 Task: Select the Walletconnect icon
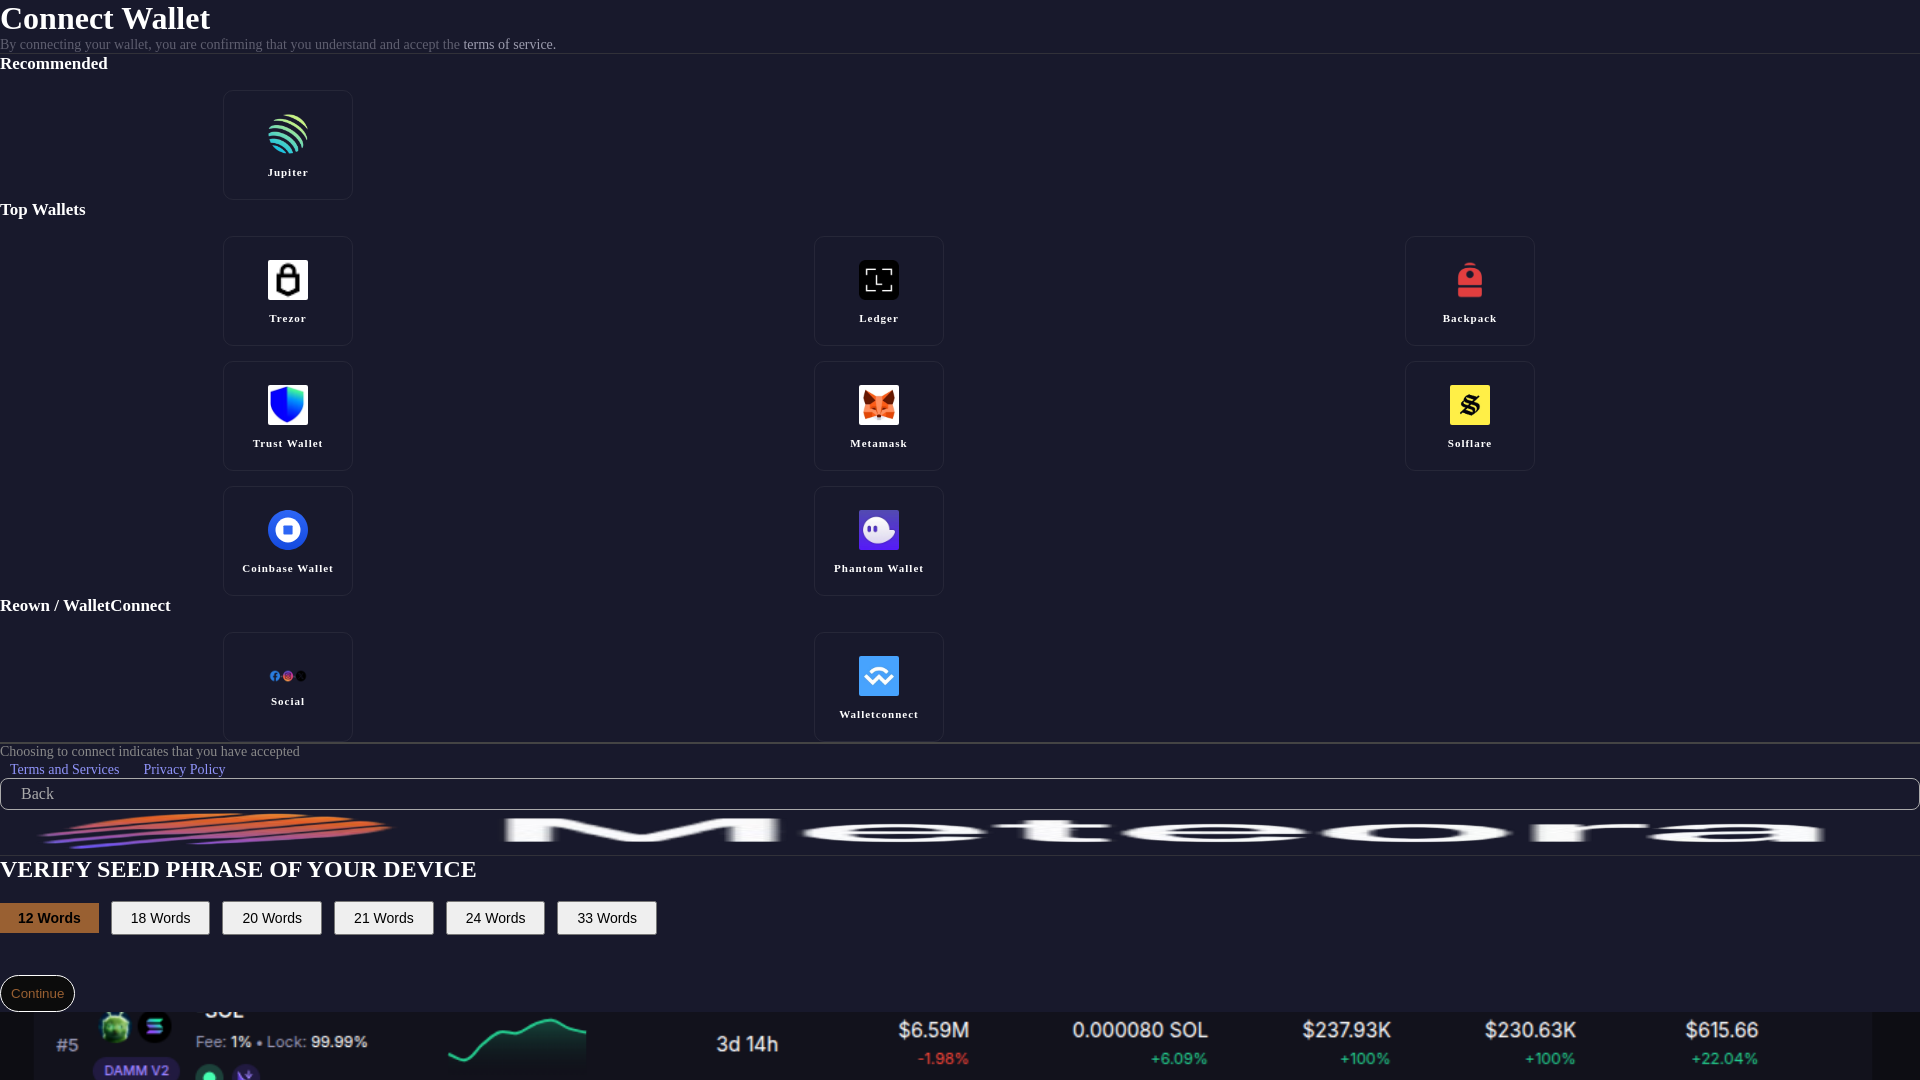click(x=879, y=676)
